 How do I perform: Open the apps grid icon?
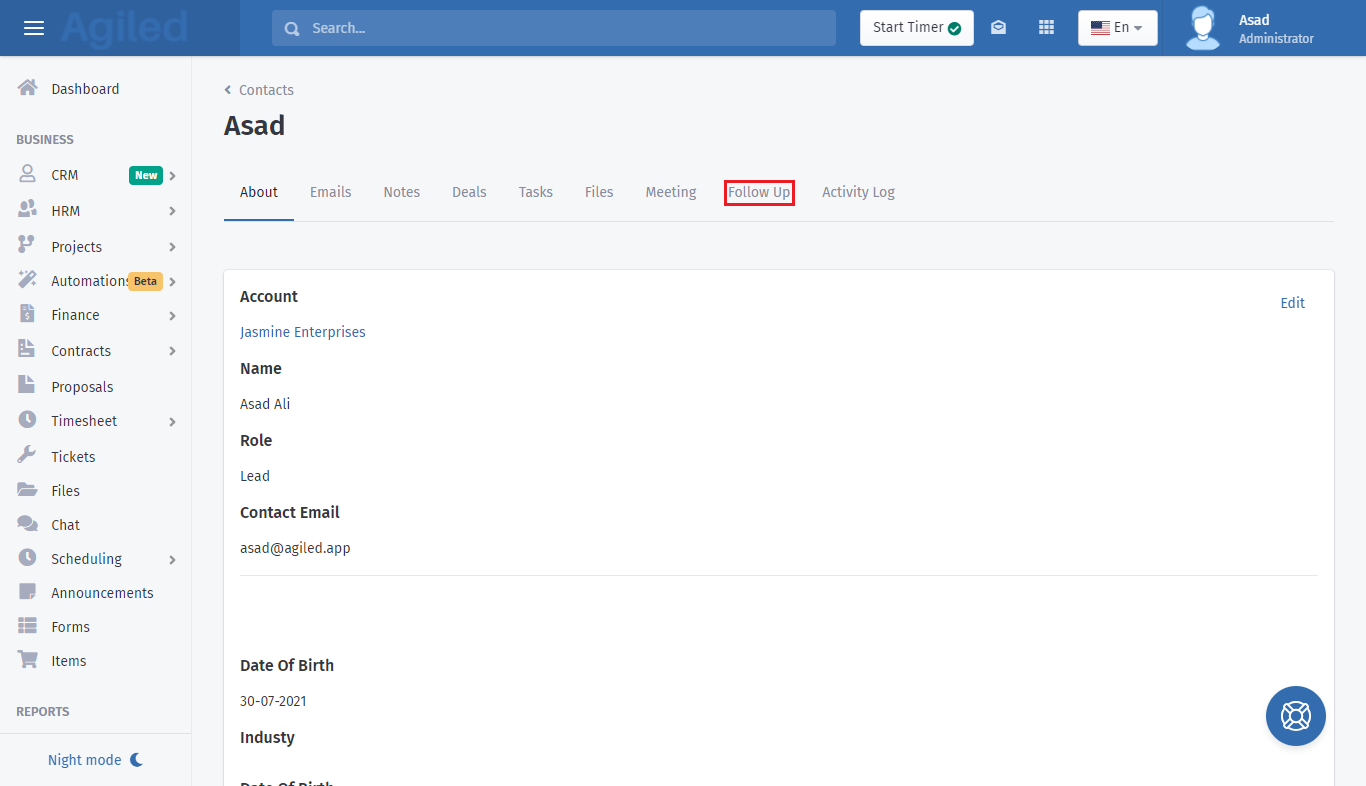[1046, 28]
